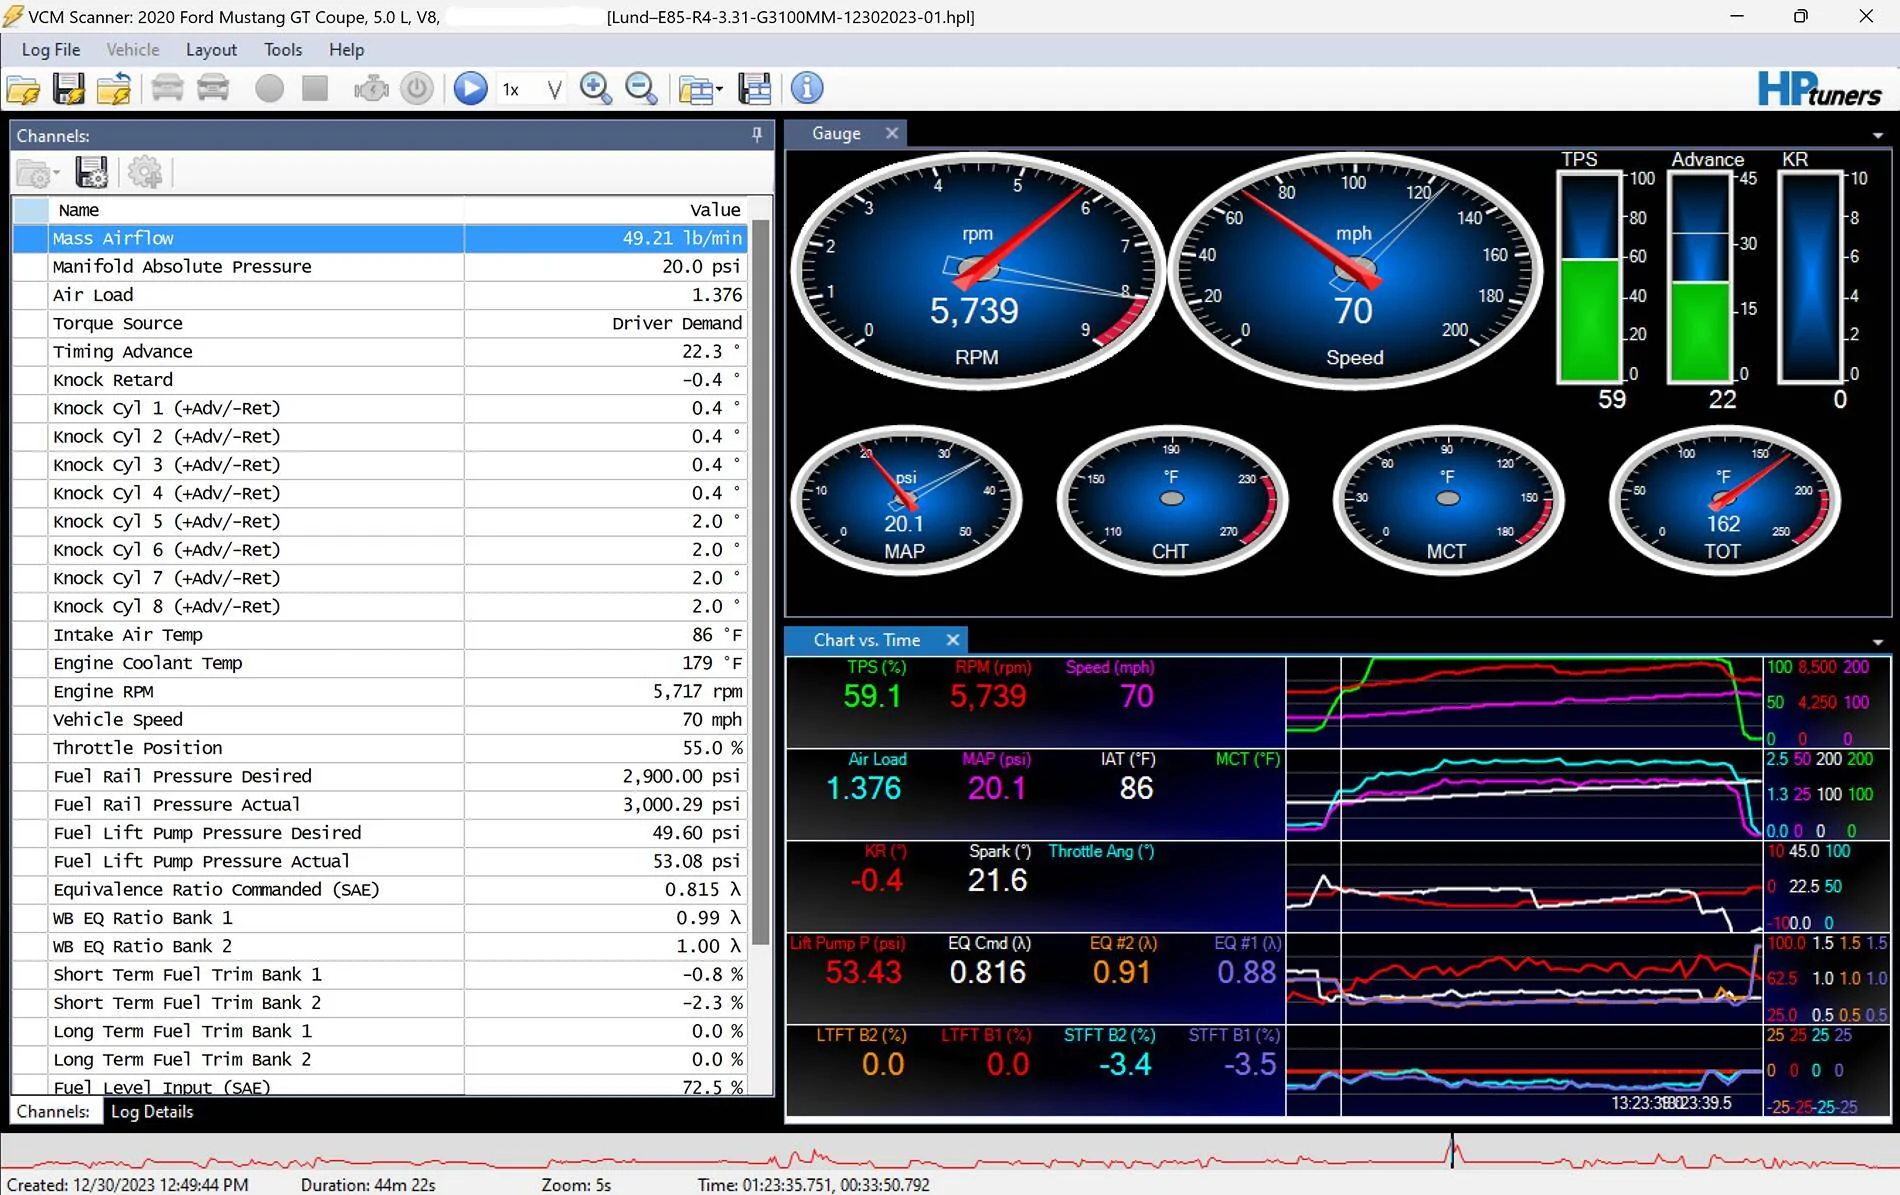Click the round record button in the toolbar
The height and width of the screenshot is (1195, 1900).
click(269, 89)
